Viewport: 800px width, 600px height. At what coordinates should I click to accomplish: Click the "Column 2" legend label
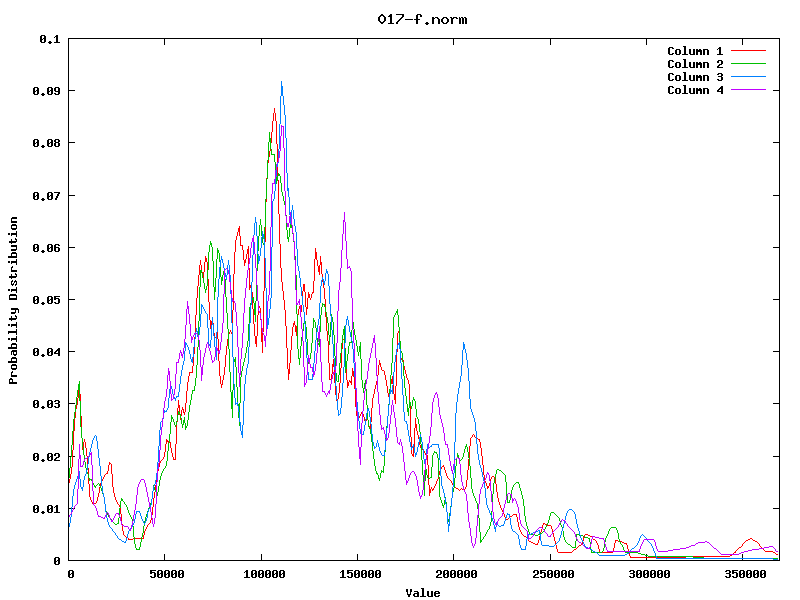point(695,64)
